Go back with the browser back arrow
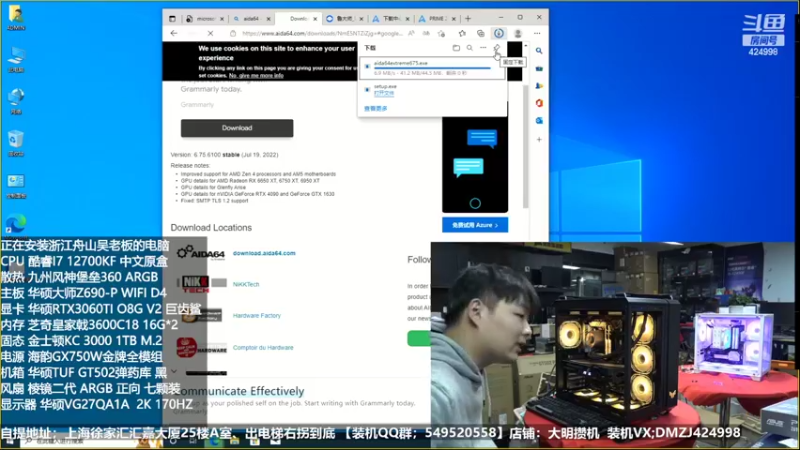This screenshot has width=800, height=450. [174, 33]
